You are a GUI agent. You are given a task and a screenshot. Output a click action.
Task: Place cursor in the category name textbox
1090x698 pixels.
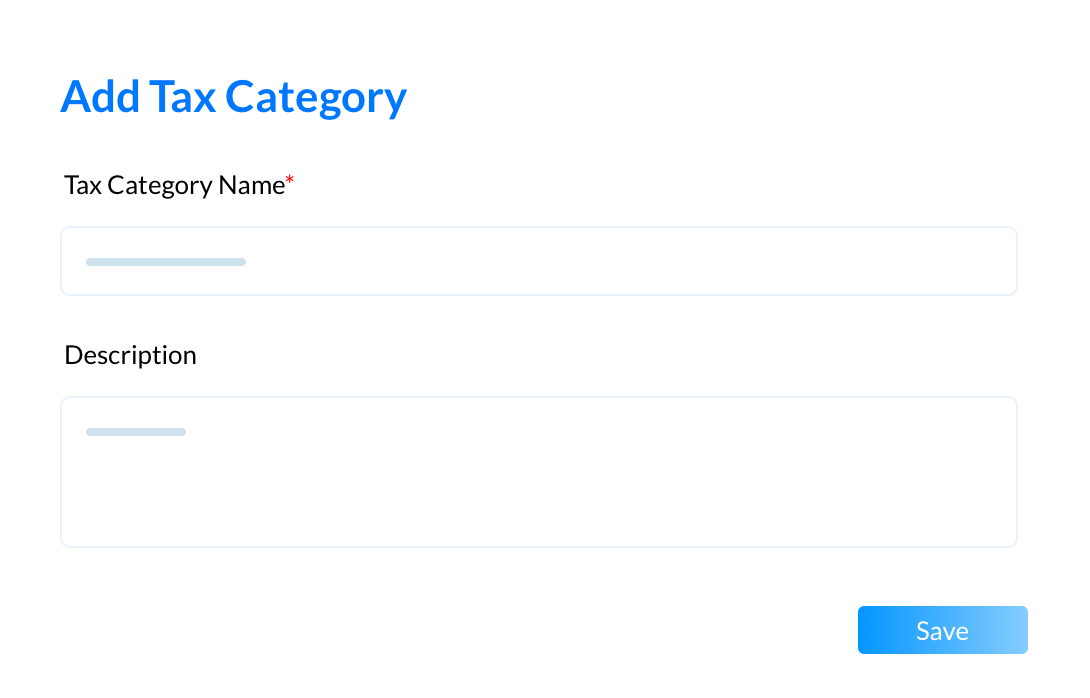[539, 261]
